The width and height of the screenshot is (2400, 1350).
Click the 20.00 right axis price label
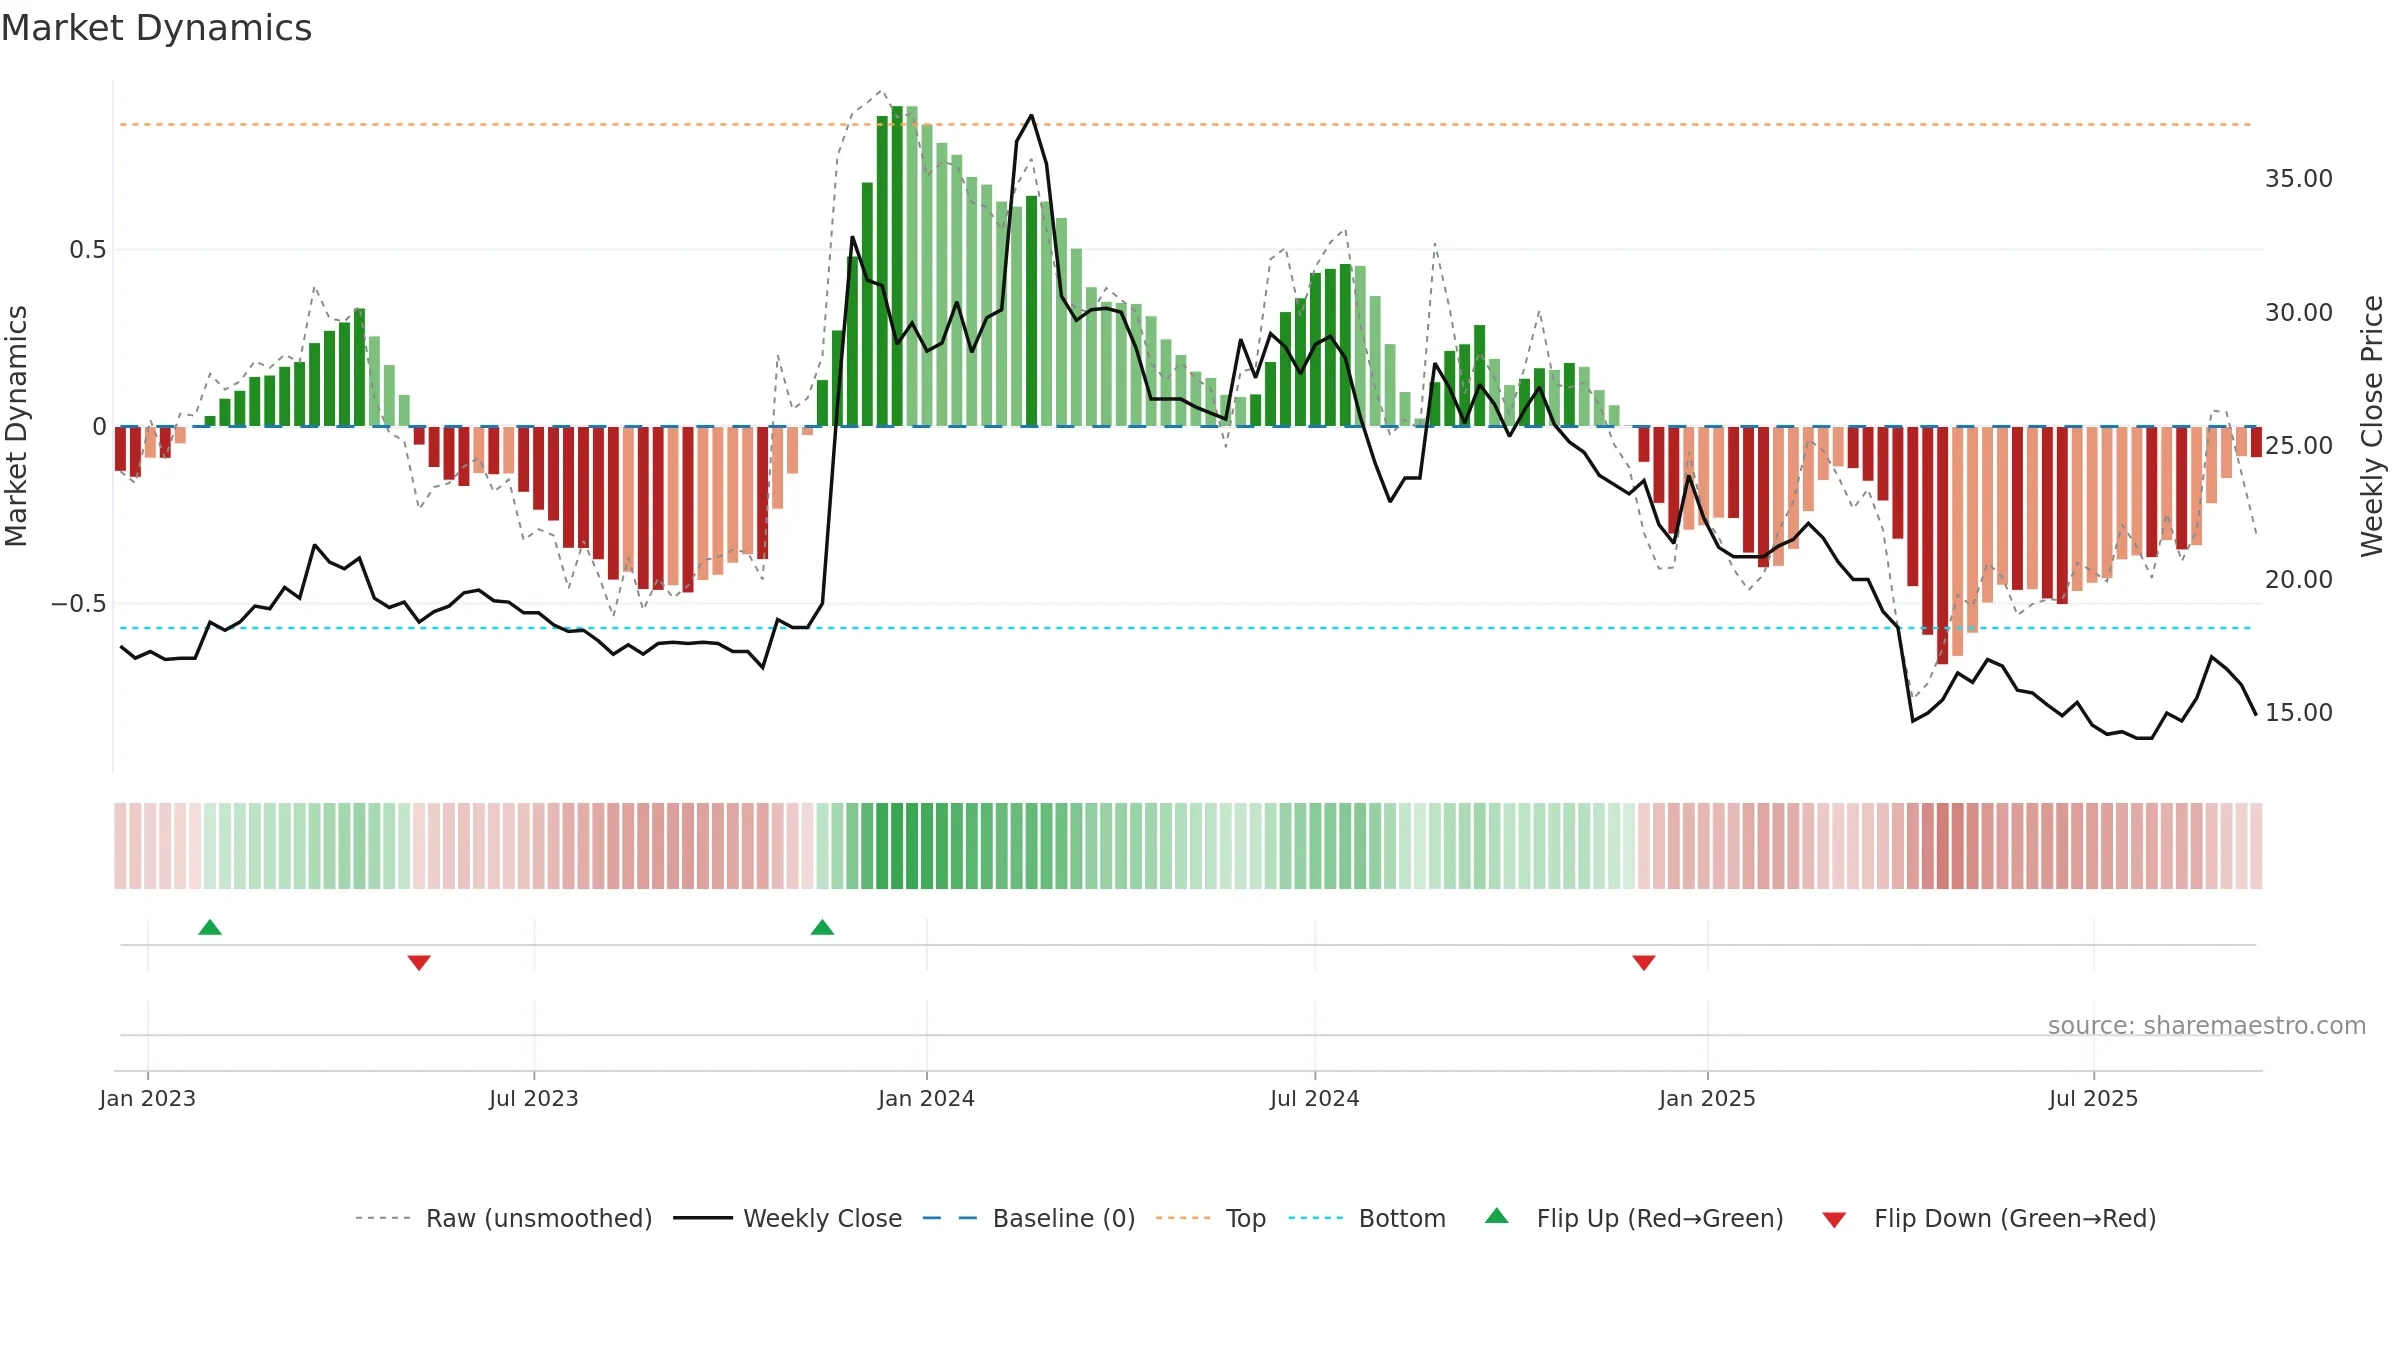(2298, 580)
